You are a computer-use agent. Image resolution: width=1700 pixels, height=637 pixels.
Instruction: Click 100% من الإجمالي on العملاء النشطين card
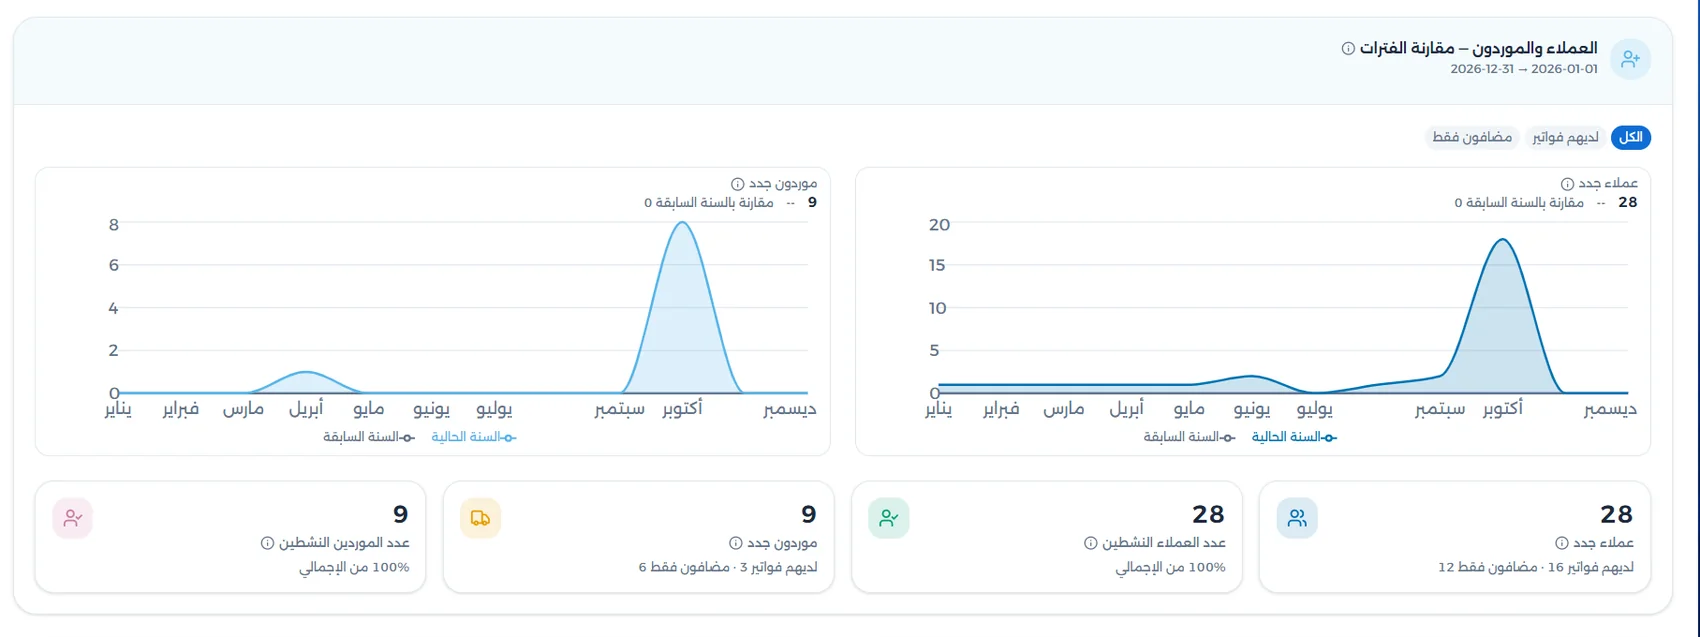click(1171, 567)
